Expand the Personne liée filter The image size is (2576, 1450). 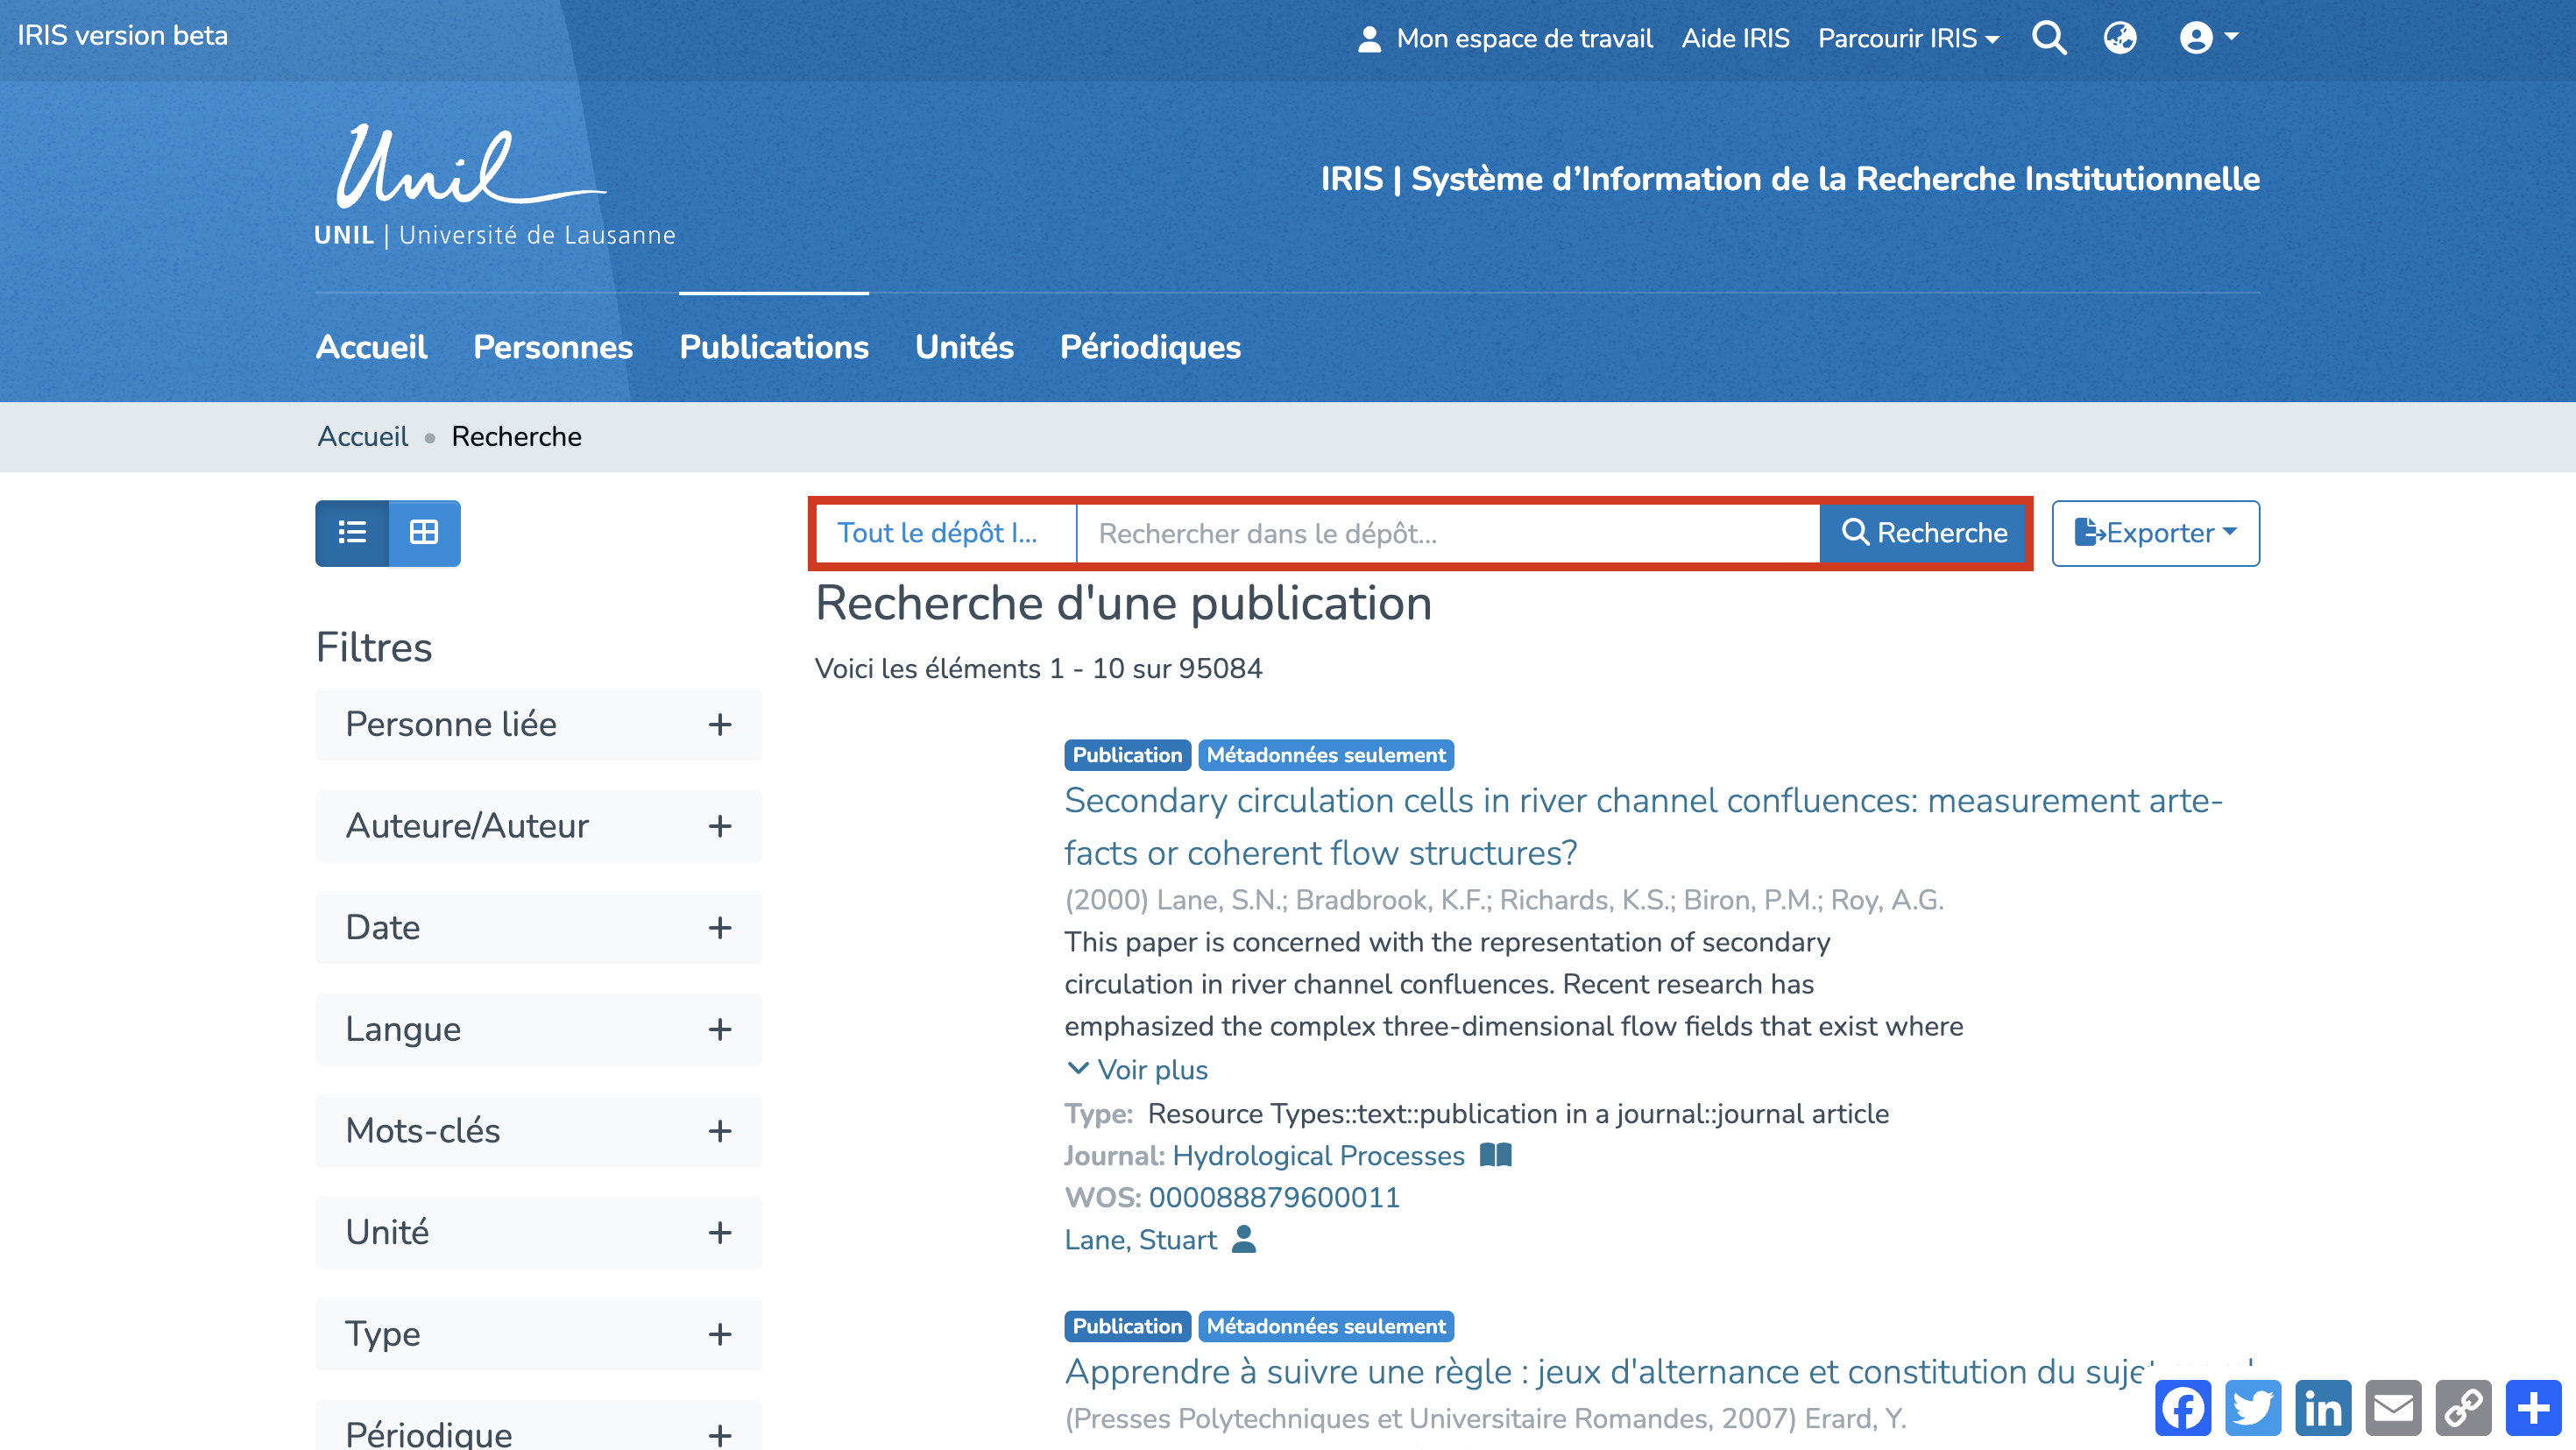pos(538,724)
